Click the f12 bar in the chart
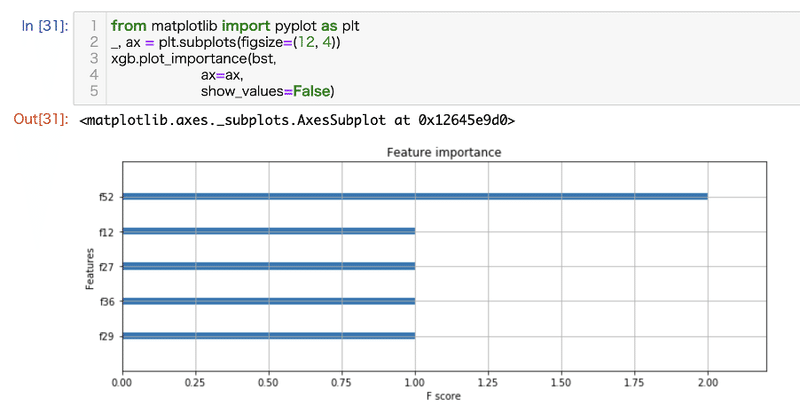The image size is (800, 413). (268, 231)
